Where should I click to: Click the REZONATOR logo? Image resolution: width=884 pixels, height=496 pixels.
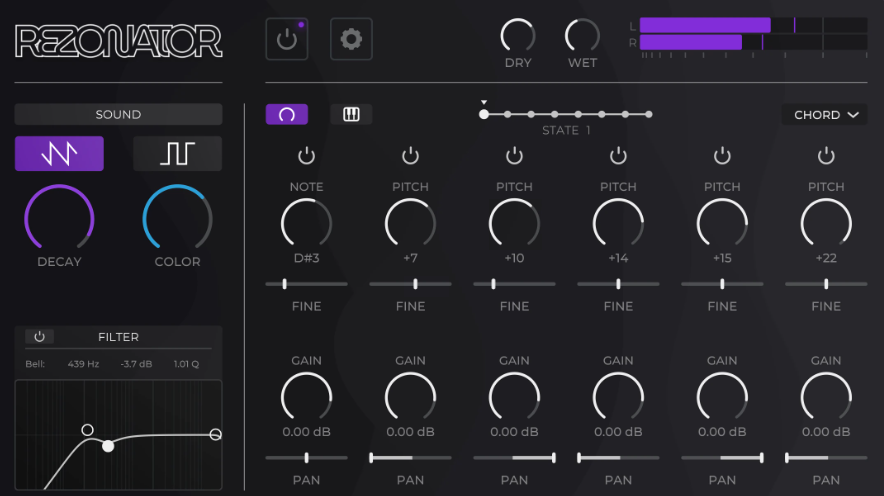(118, 41)
